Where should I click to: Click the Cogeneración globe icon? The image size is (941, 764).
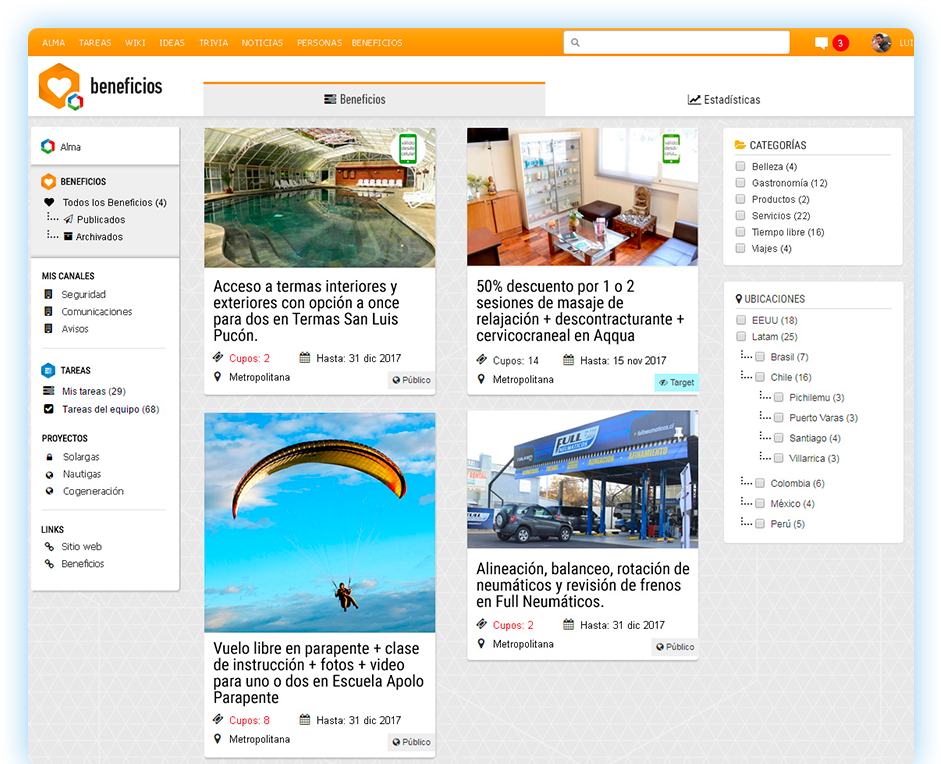click(x=50, y=491)
